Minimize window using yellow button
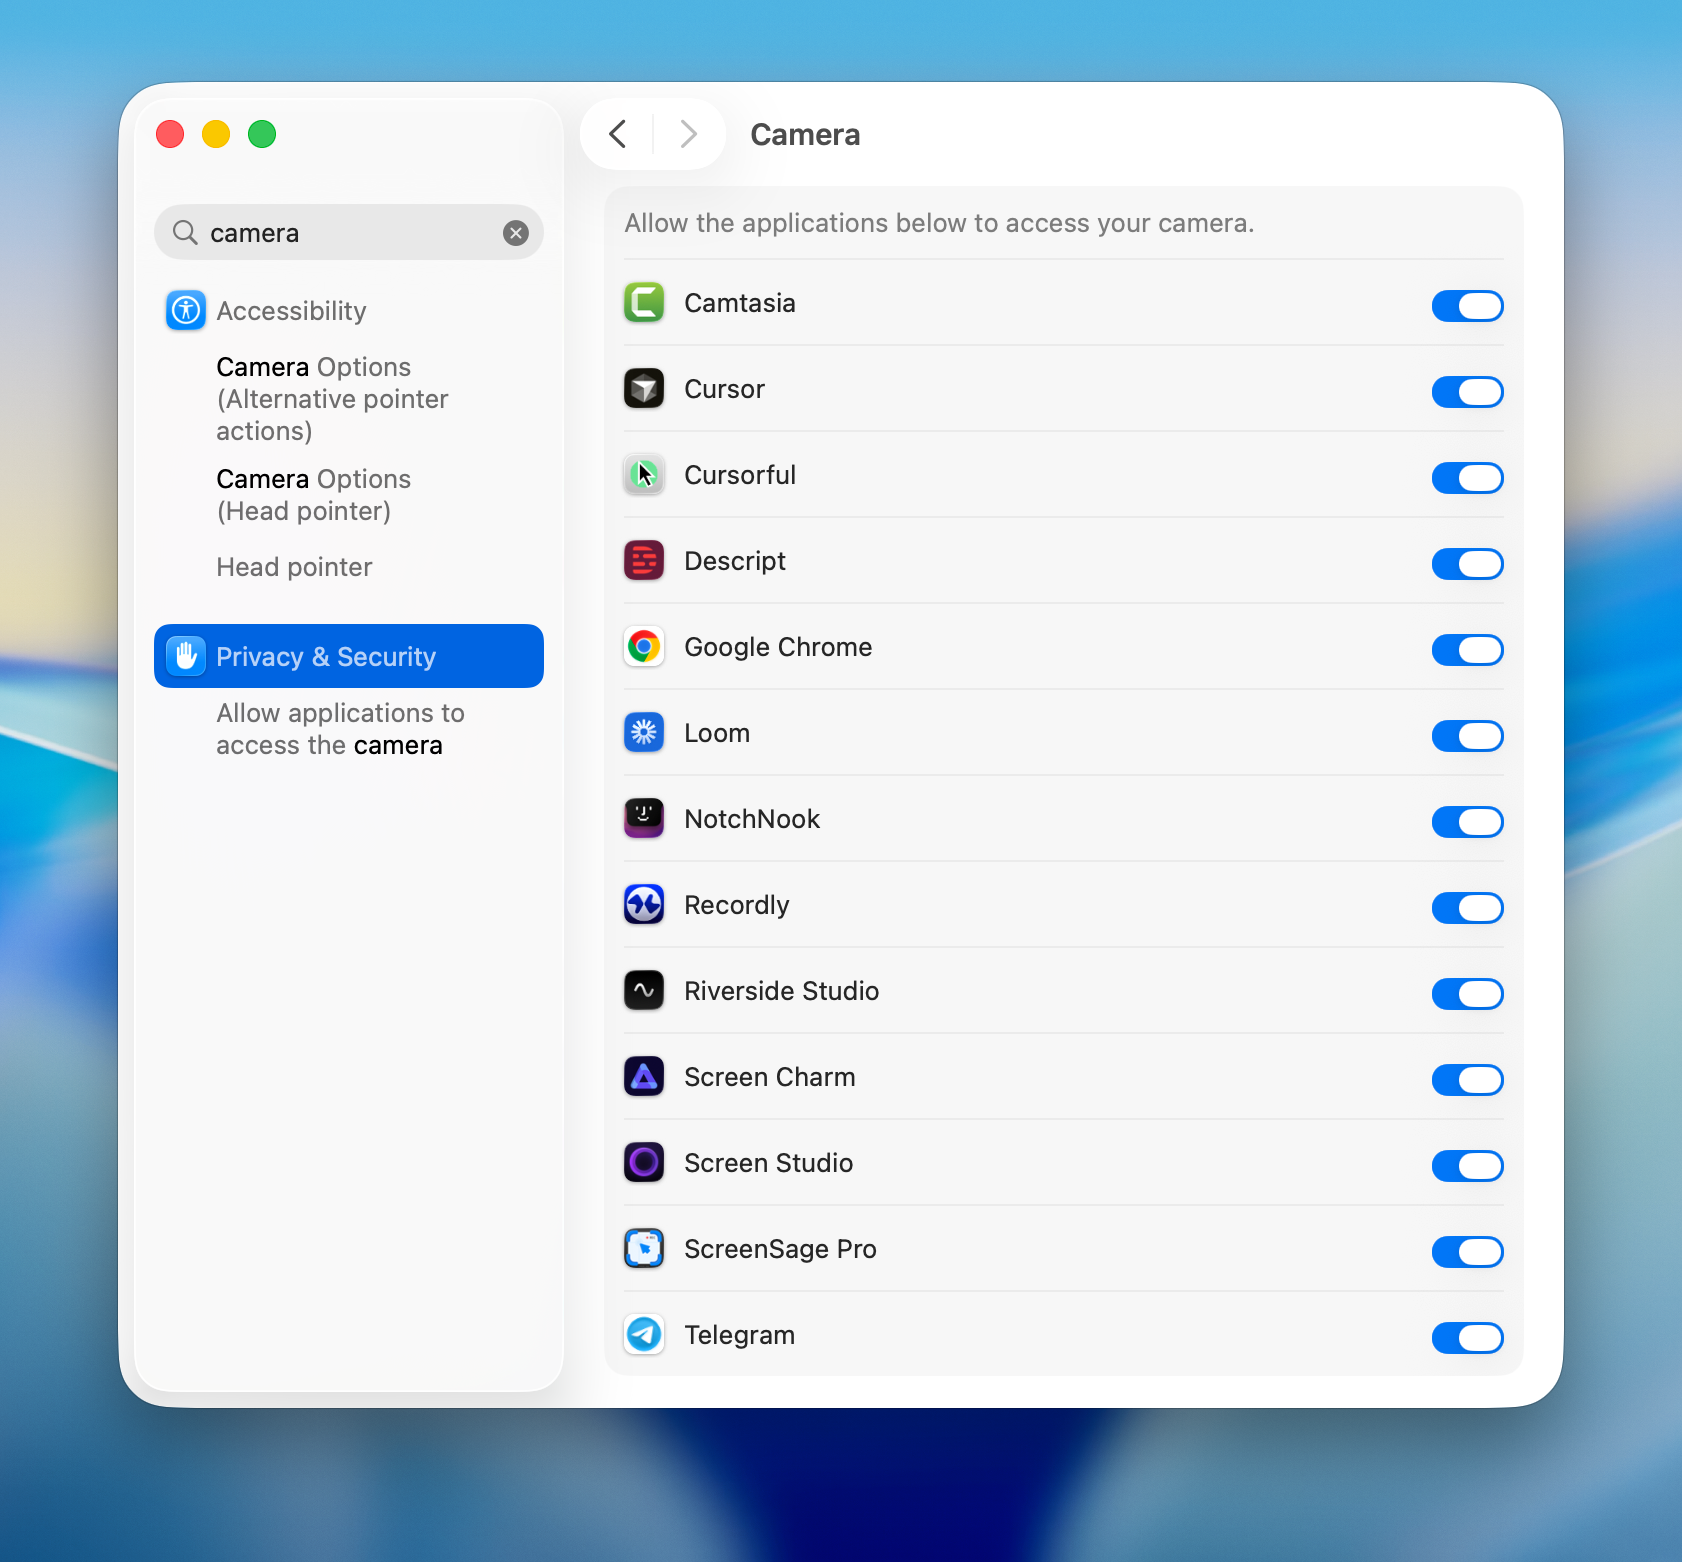 [x=216, y=134]
